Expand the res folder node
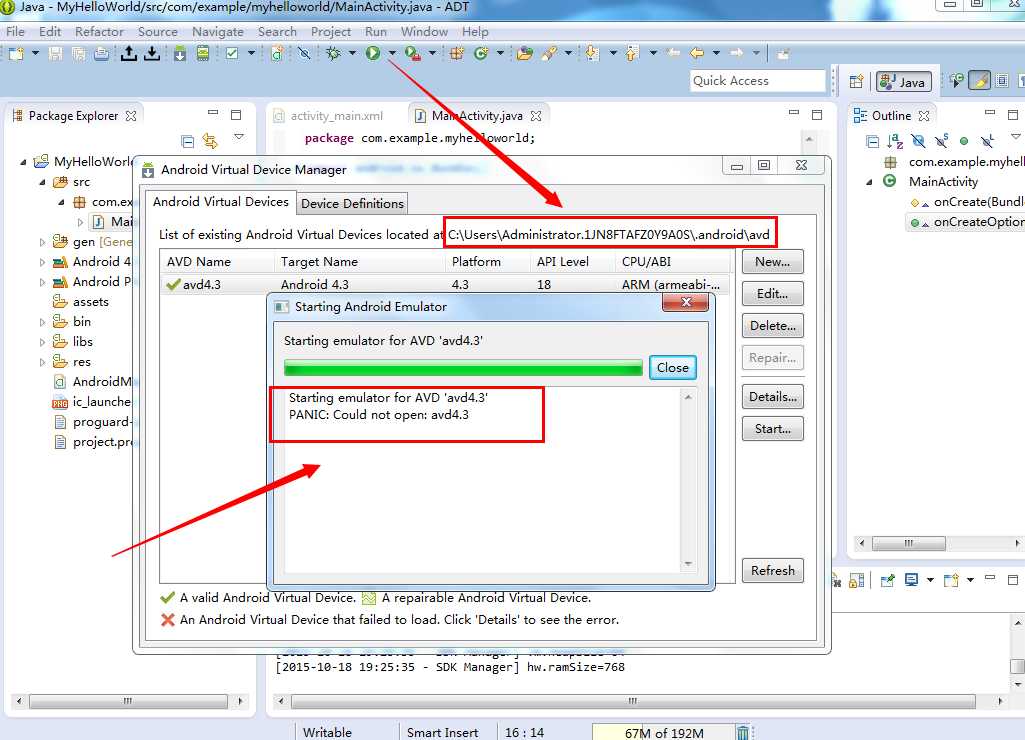Viewport: 1025px width, 740px height. point(42,362)
